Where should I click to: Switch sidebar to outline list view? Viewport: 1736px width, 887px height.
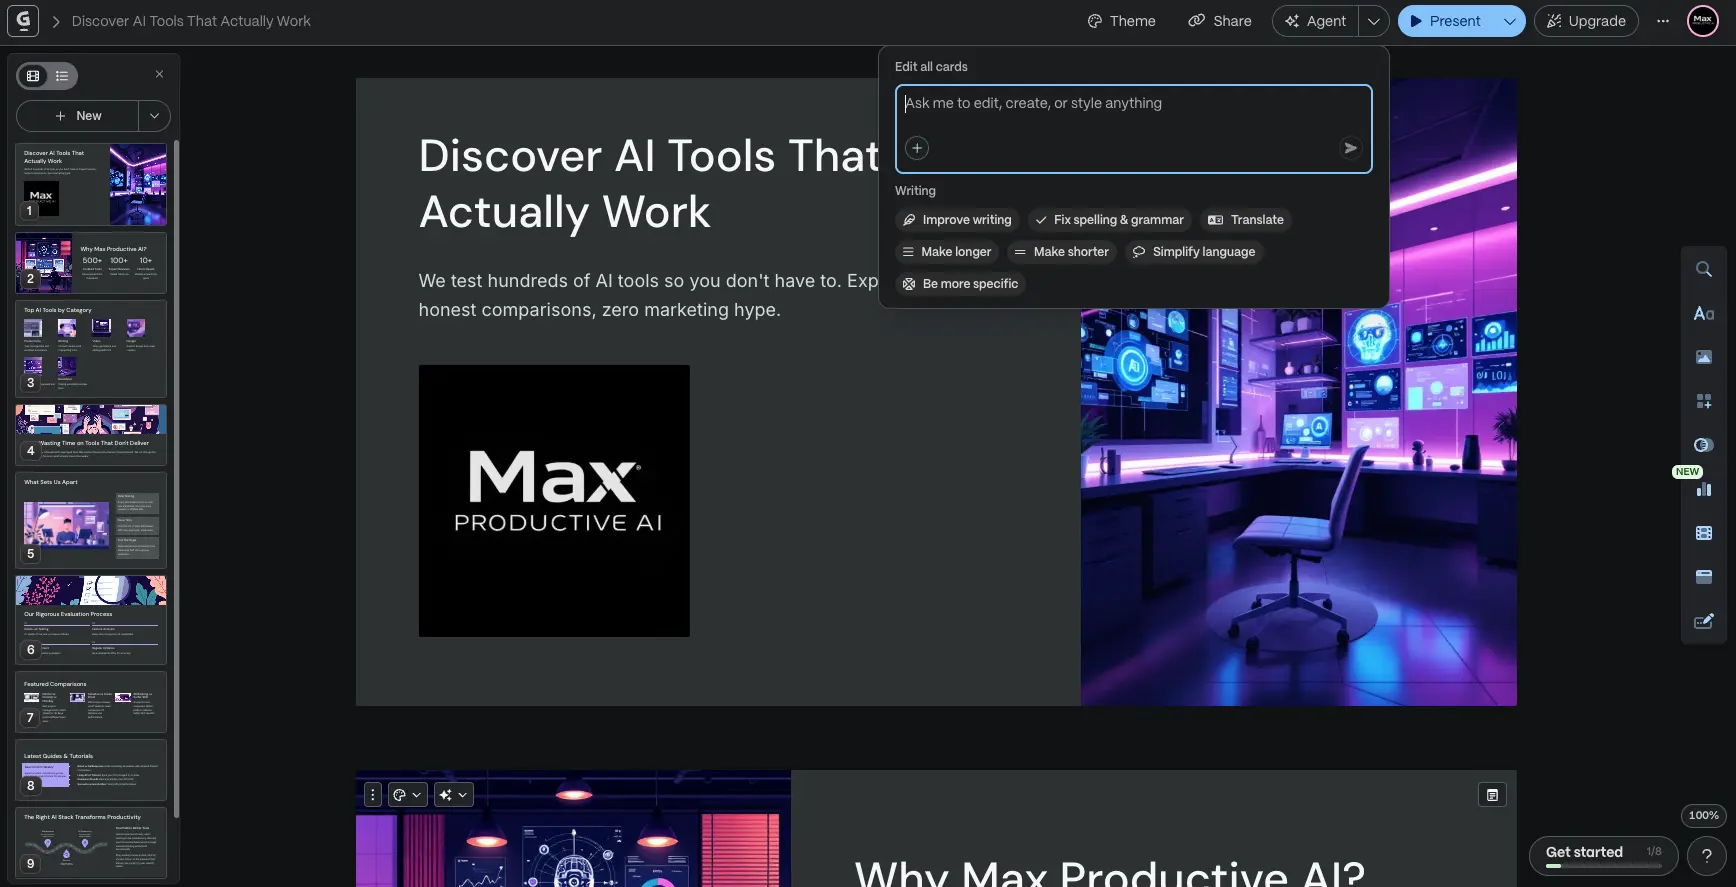point(62,76)
